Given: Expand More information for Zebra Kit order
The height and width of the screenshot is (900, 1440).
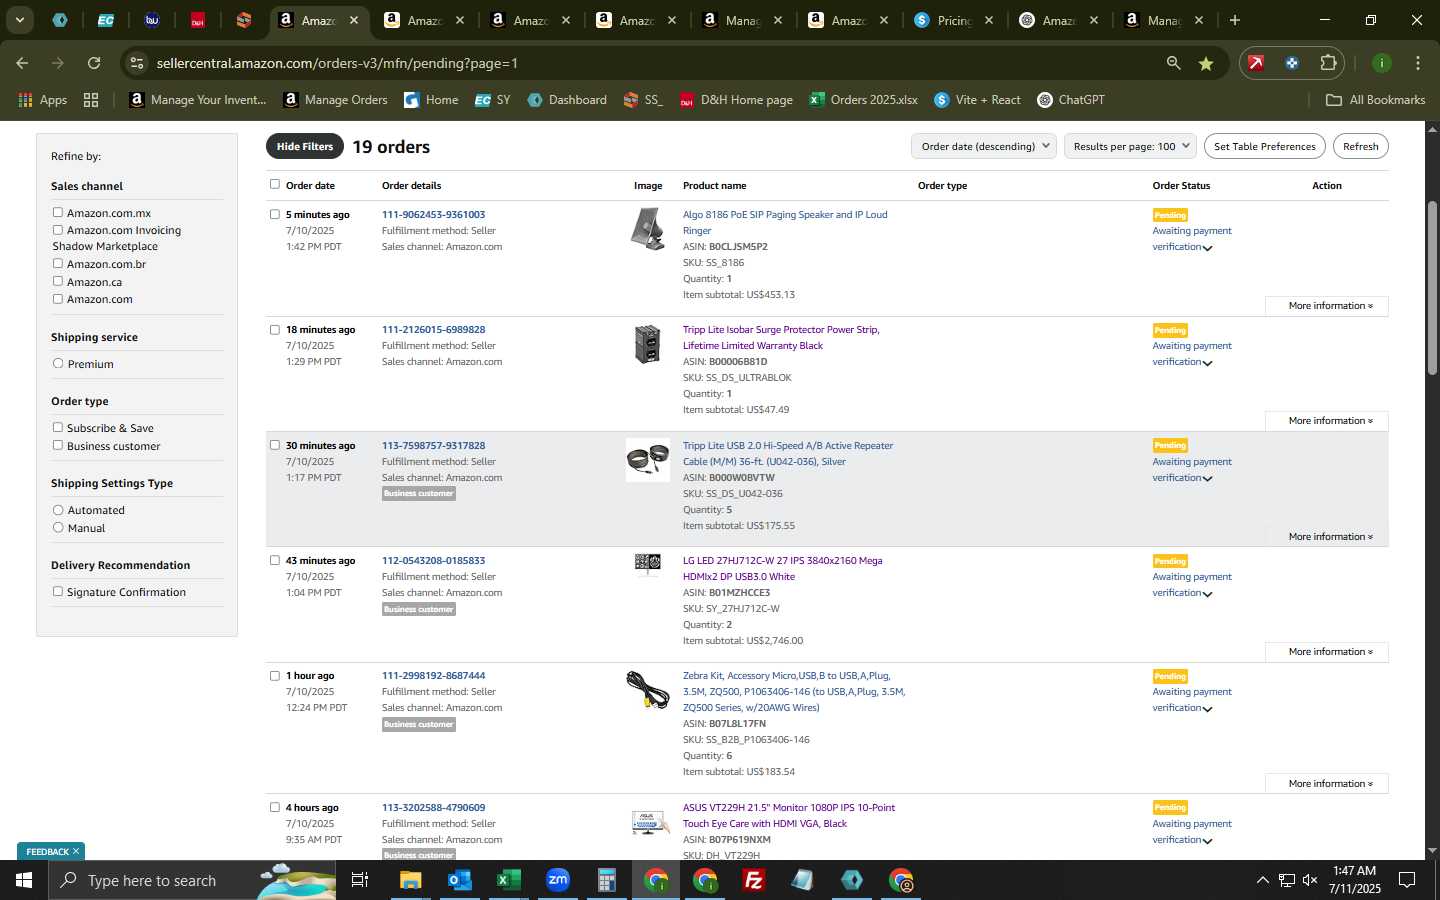Looking at the screenshot, I should pos(1327,784).
